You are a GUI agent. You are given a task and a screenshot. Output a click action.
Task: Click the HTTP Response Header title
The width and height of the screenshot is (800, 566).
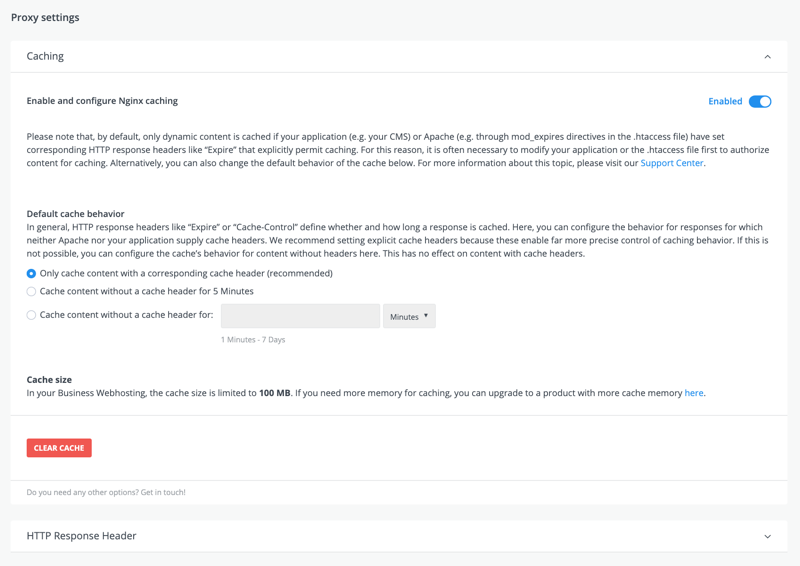coord(82,536)
